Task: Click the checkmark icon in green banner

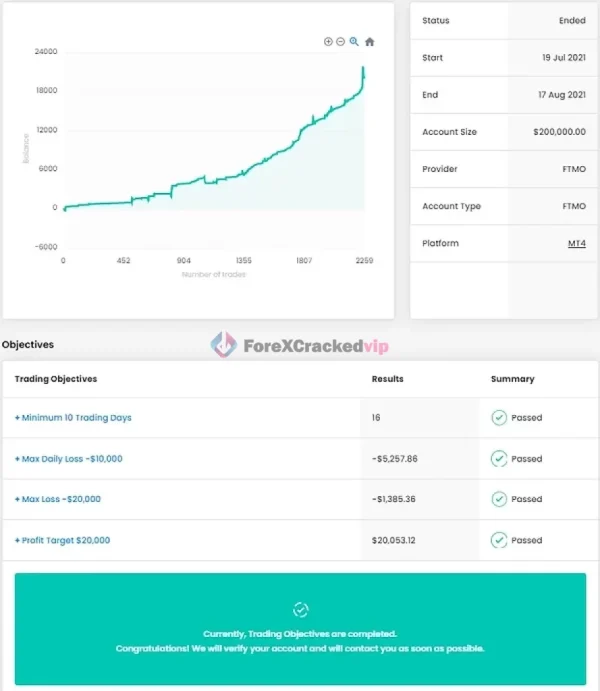Action: 300,610
